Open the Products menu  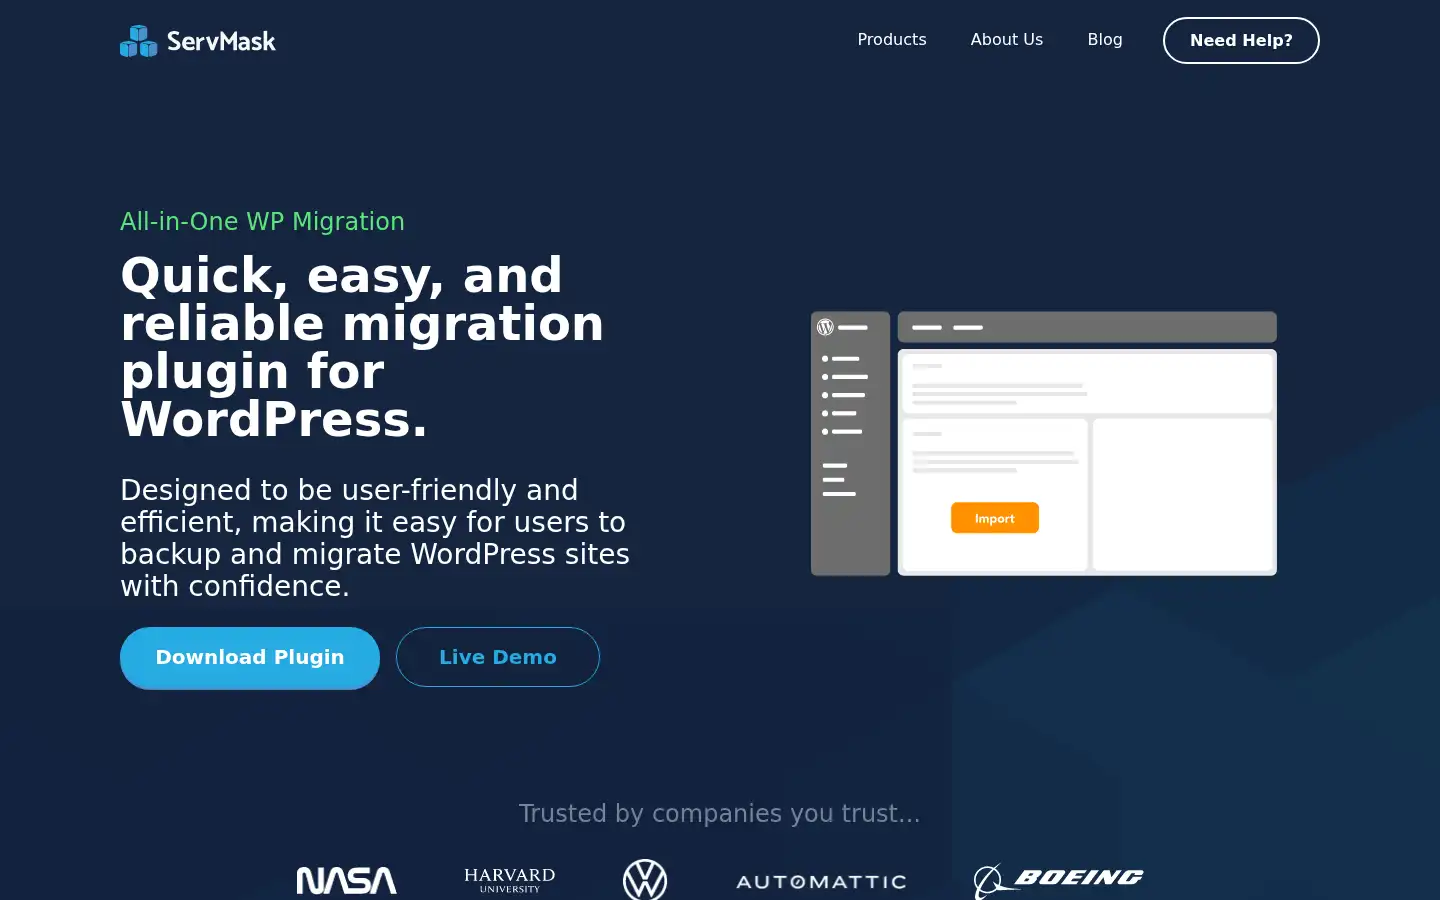(892, 40)
